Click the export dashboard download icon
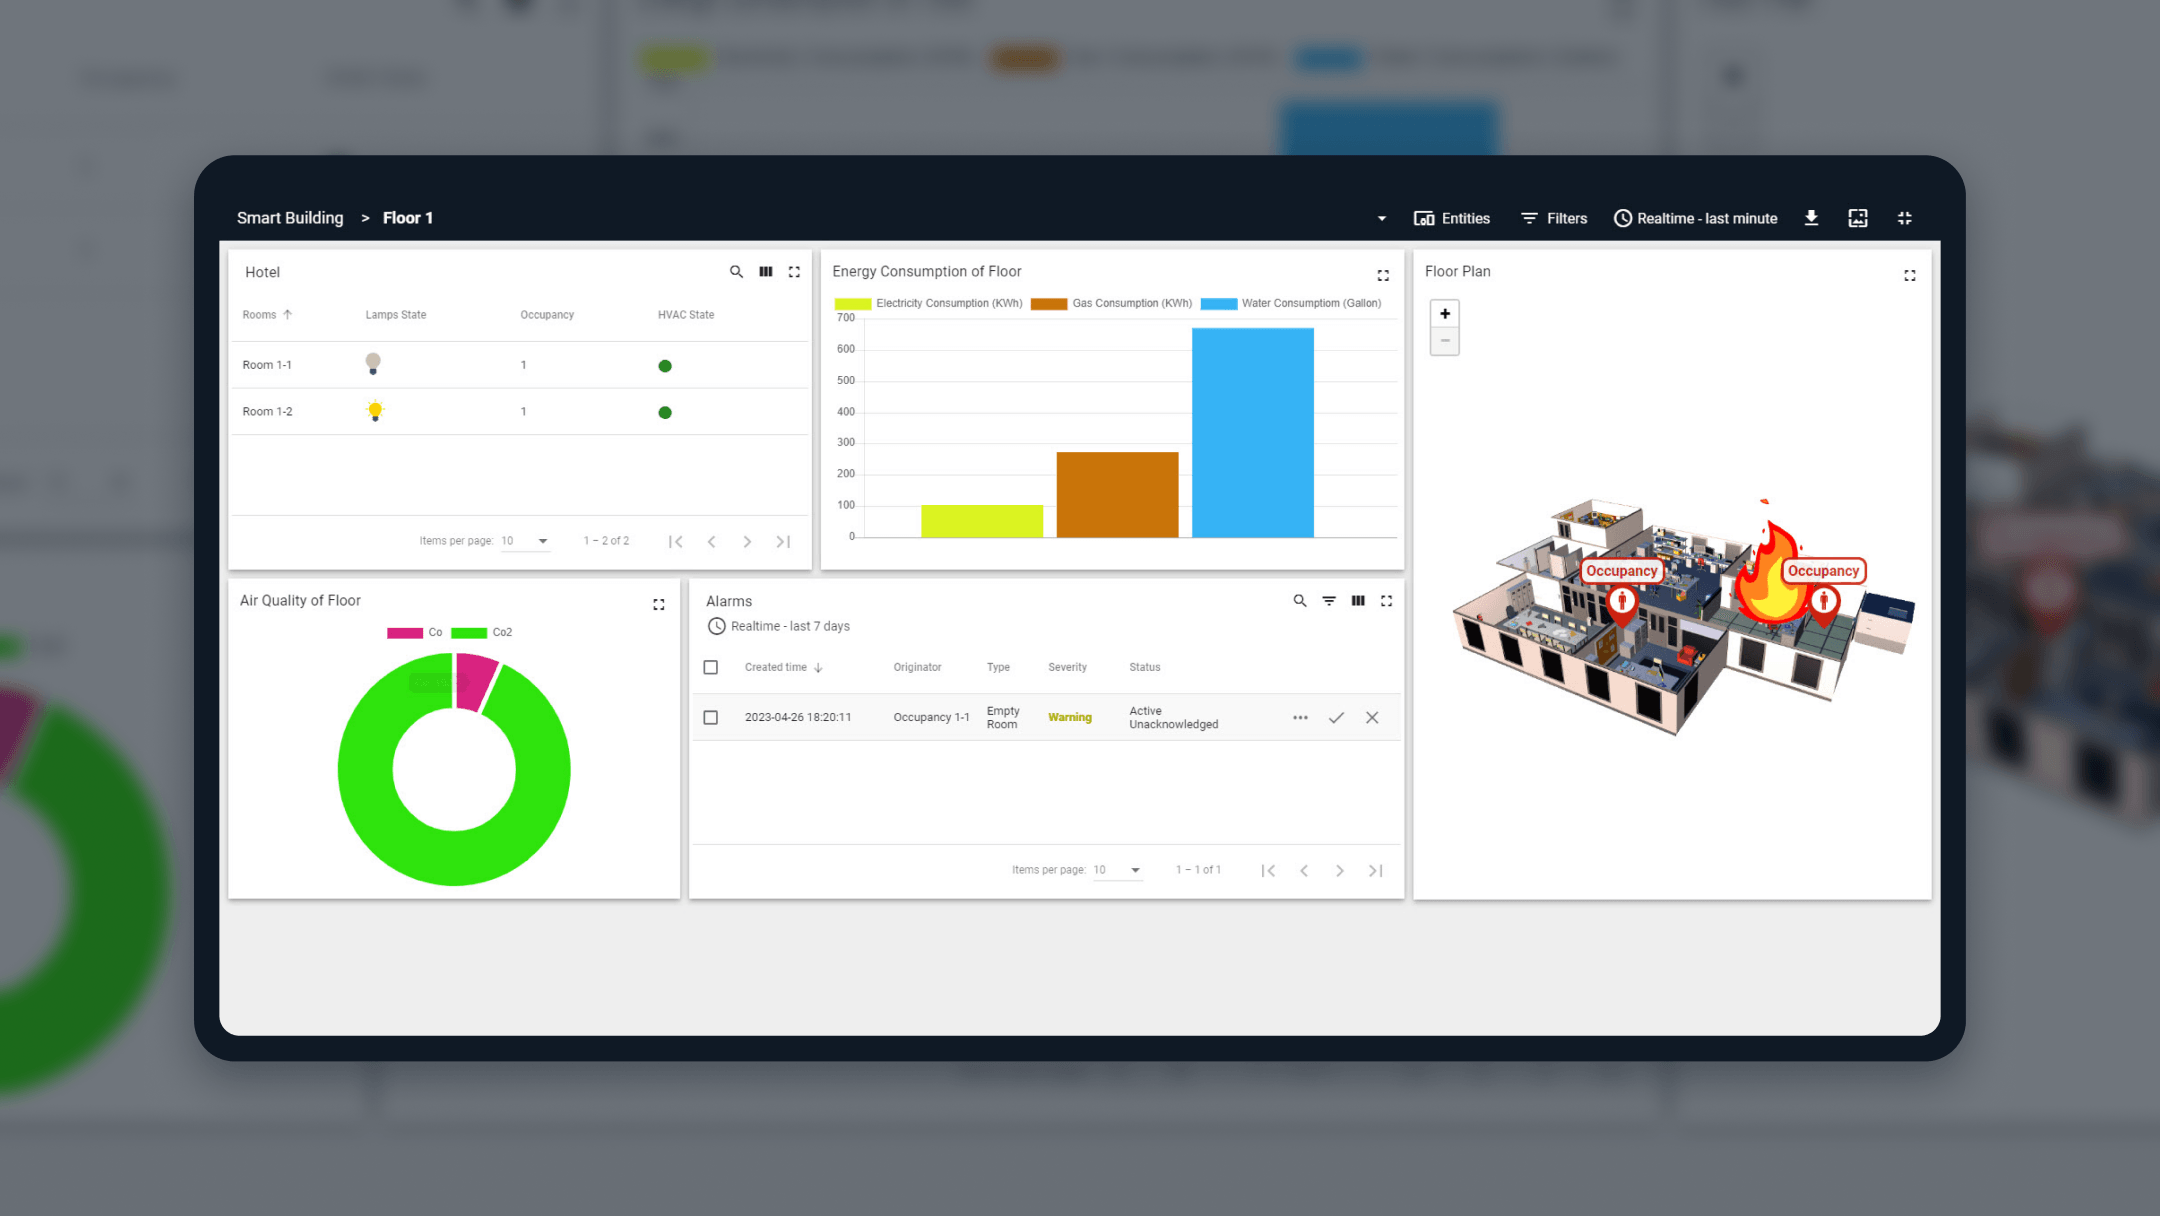Screen dimensions: 2160x1216 (1811, 218)
